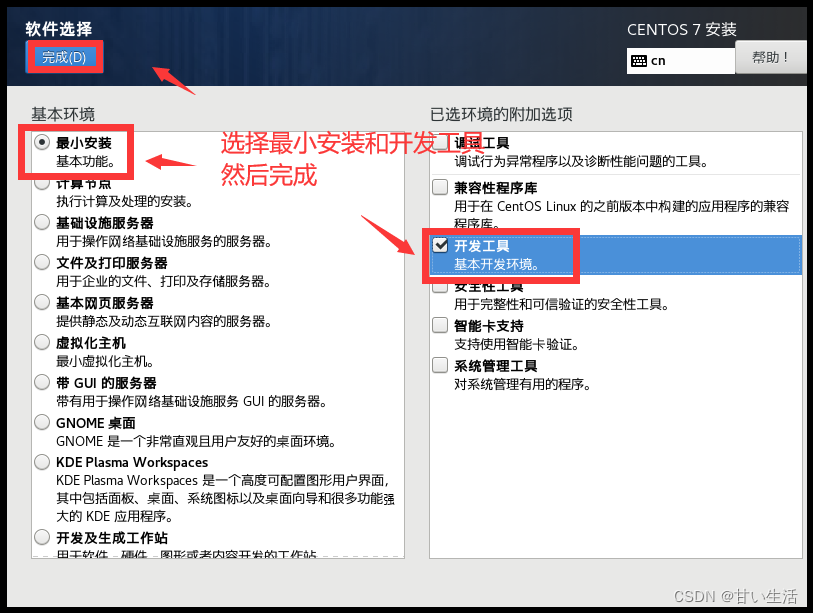This screenshot has height=613, width=813.
Task: Enable the 兼容性程序库 checkbox
Action: (x=440, y=187)
